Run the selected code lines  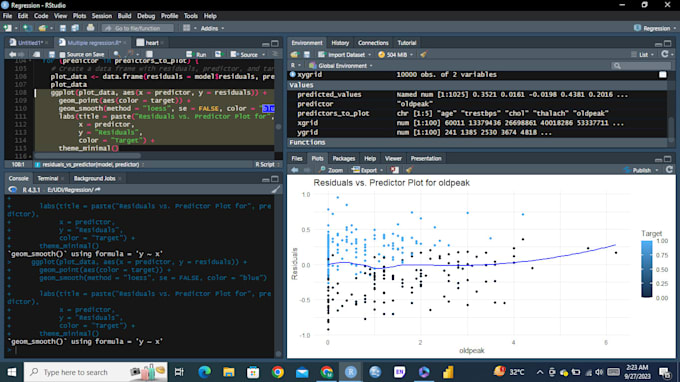(x=196, y=55)
